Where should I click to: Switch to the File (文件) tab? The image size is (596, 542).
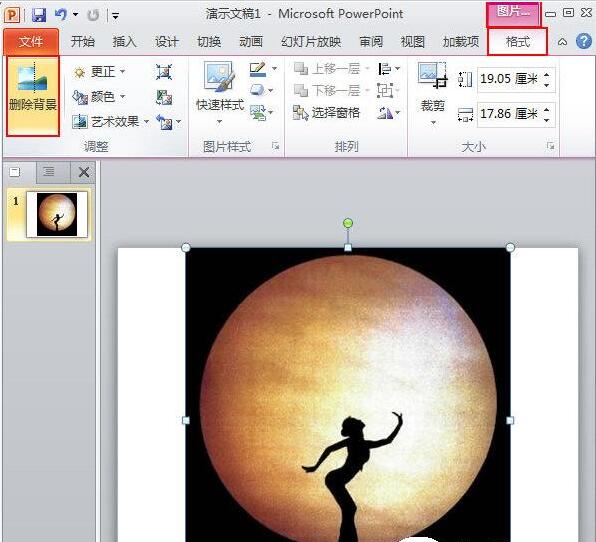click(x=31, y=41)
